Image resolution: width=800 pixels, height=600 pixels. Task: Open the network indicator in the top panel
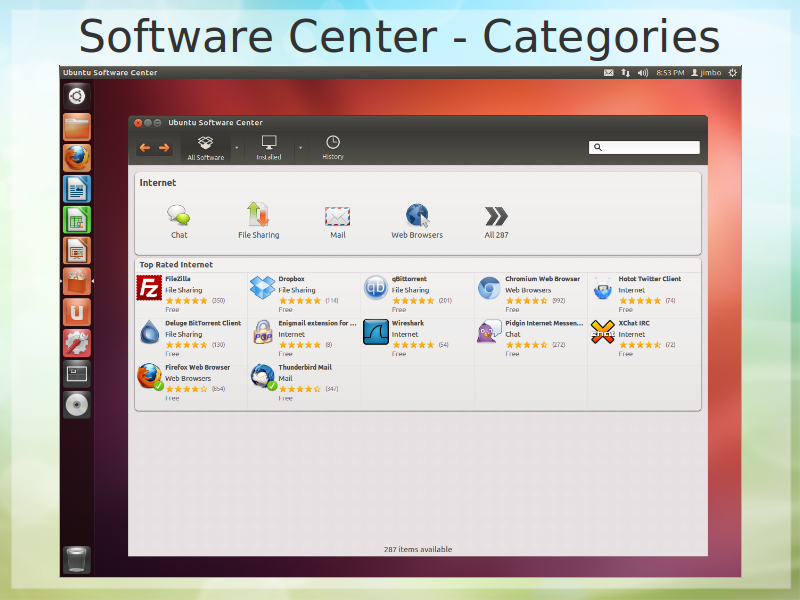(x=626, y=72)
